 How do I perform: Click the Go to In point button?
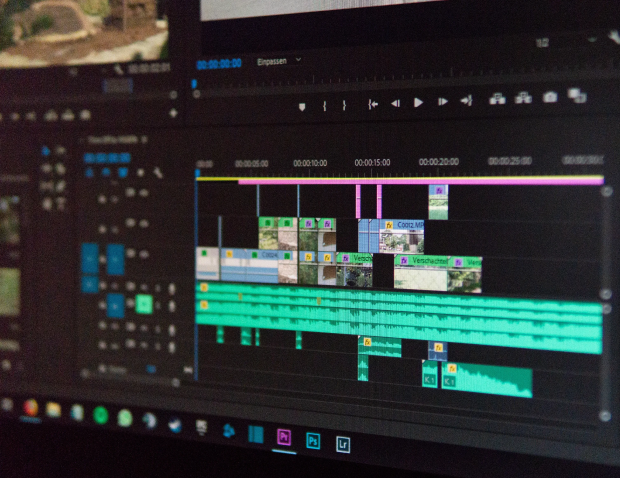click(372, 103)
